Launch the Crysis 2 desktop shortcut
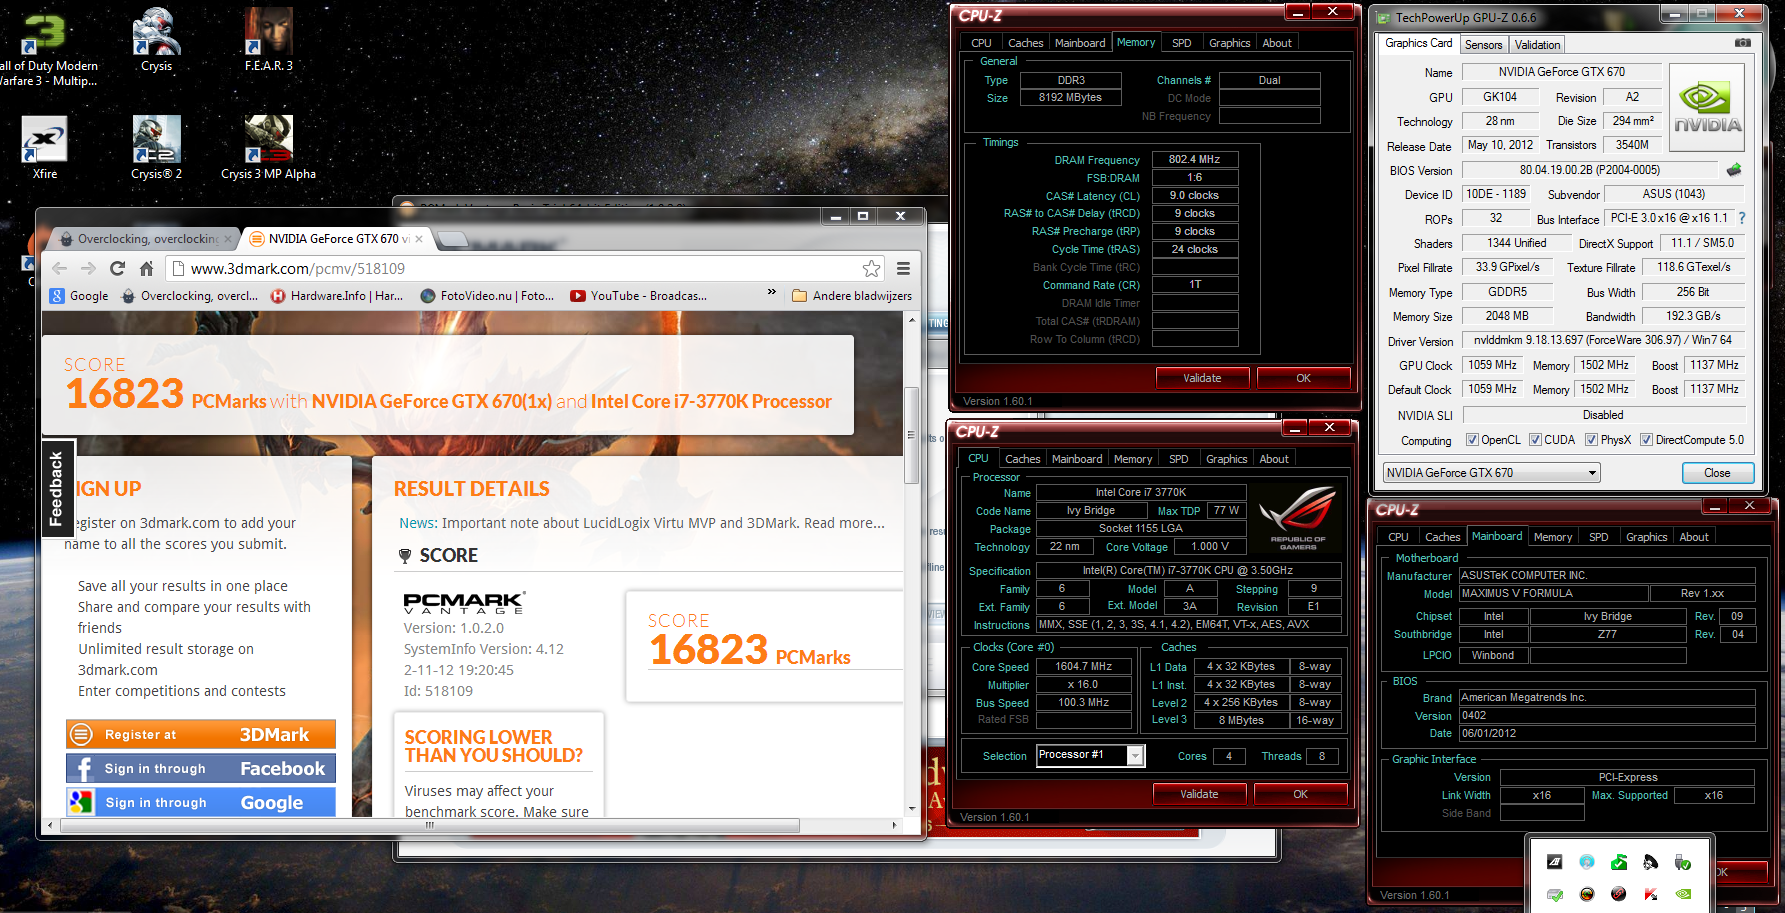This screenshot has height=913, width=1785. pyautogui.click(x=157, y=148)
